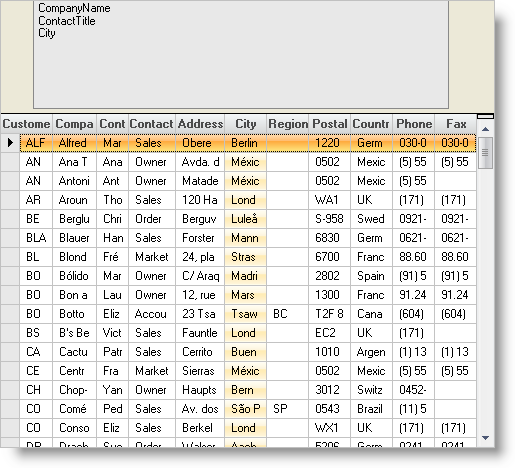Viewport: 515px width, 468px height.
Task: Click the Cont column header
Action: pyautogui.click(x=112, y=124)
